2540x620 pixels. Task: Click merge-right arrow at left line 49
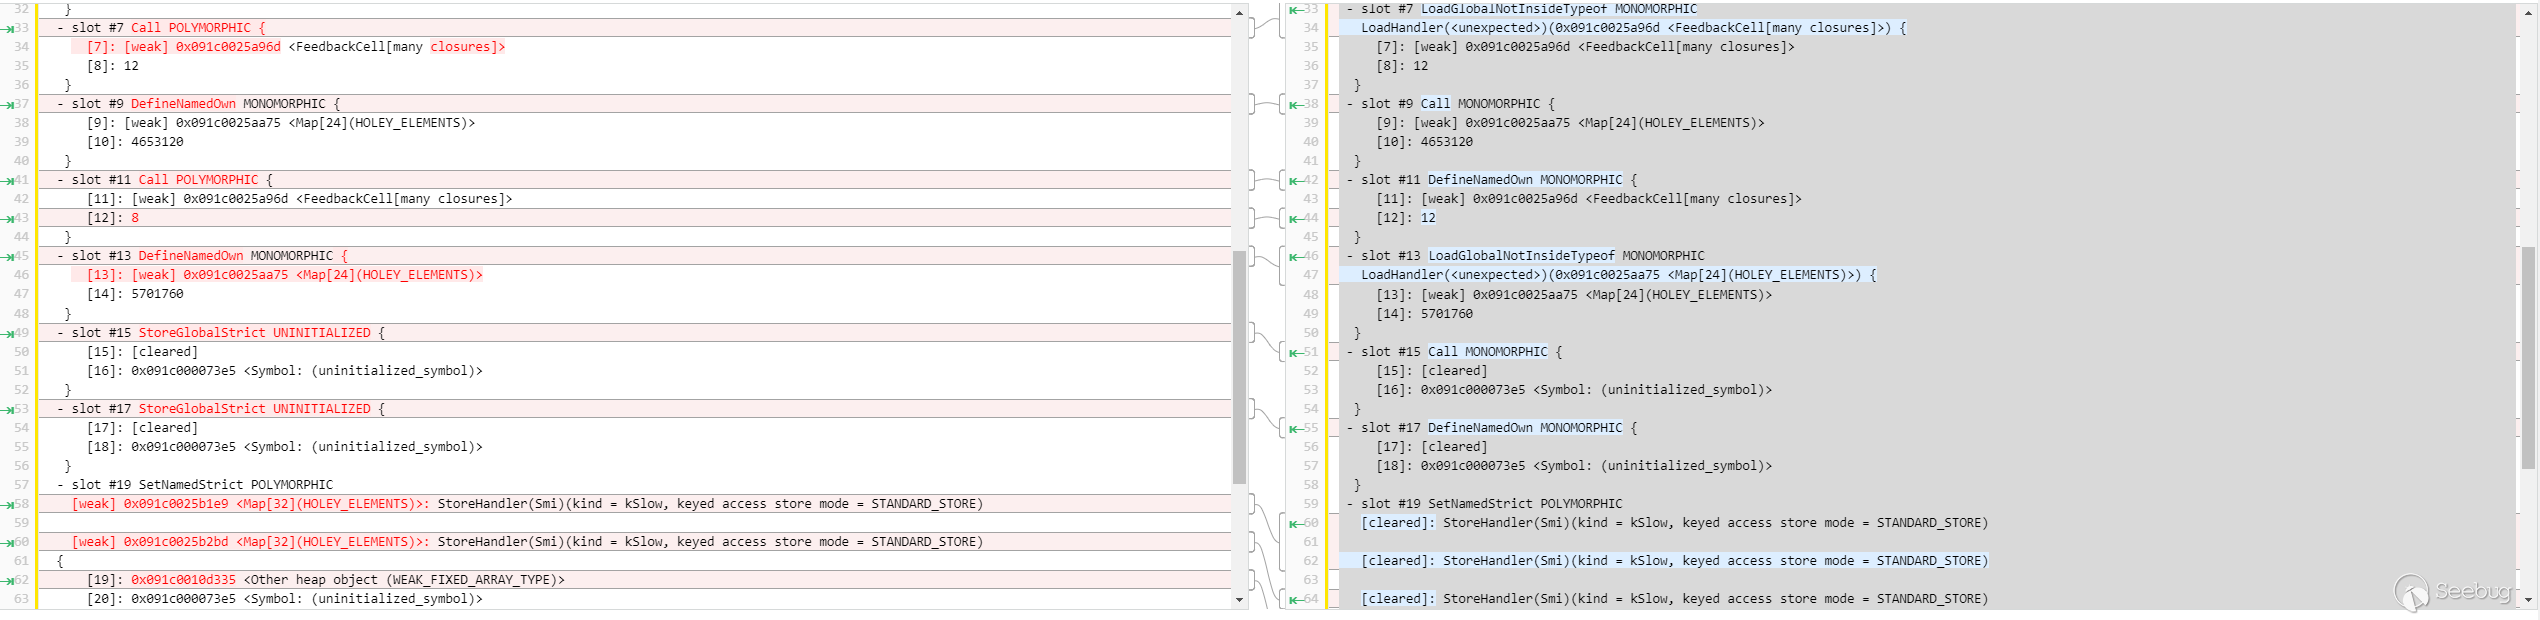(x=9, y=333)
